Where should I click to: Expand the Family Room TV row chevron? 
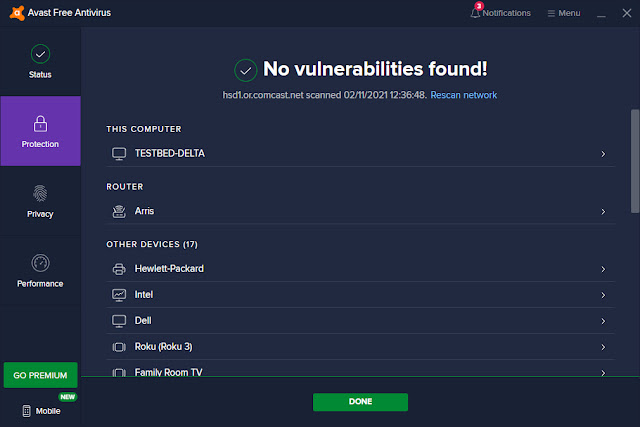[603, 373]
